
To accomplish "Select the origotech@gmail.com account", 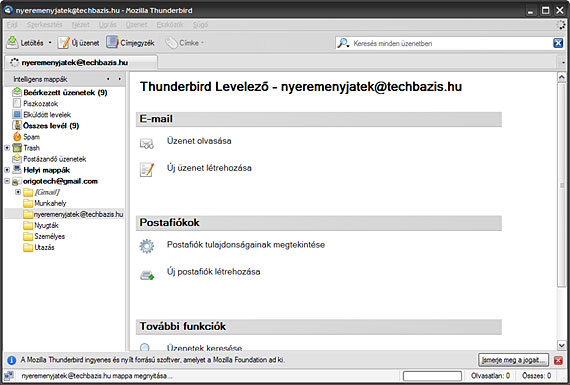I will point(55,181).
